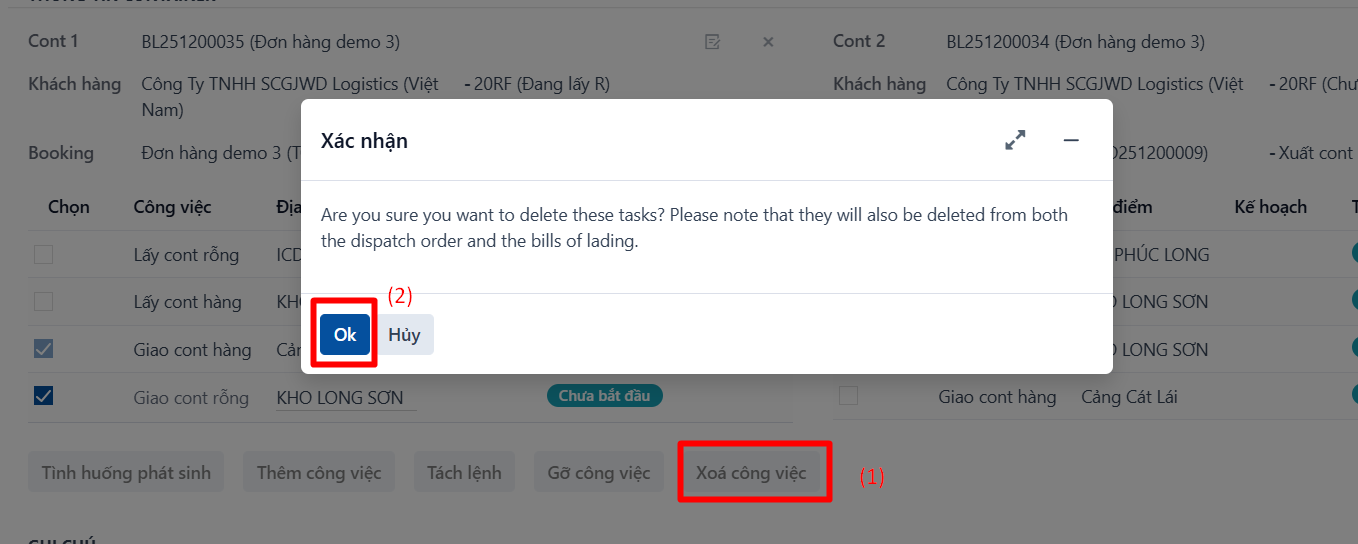Tick the first Lấy cont rỗng checkbox
This screenshot has height=544, width=1358.
coord(43,254)
